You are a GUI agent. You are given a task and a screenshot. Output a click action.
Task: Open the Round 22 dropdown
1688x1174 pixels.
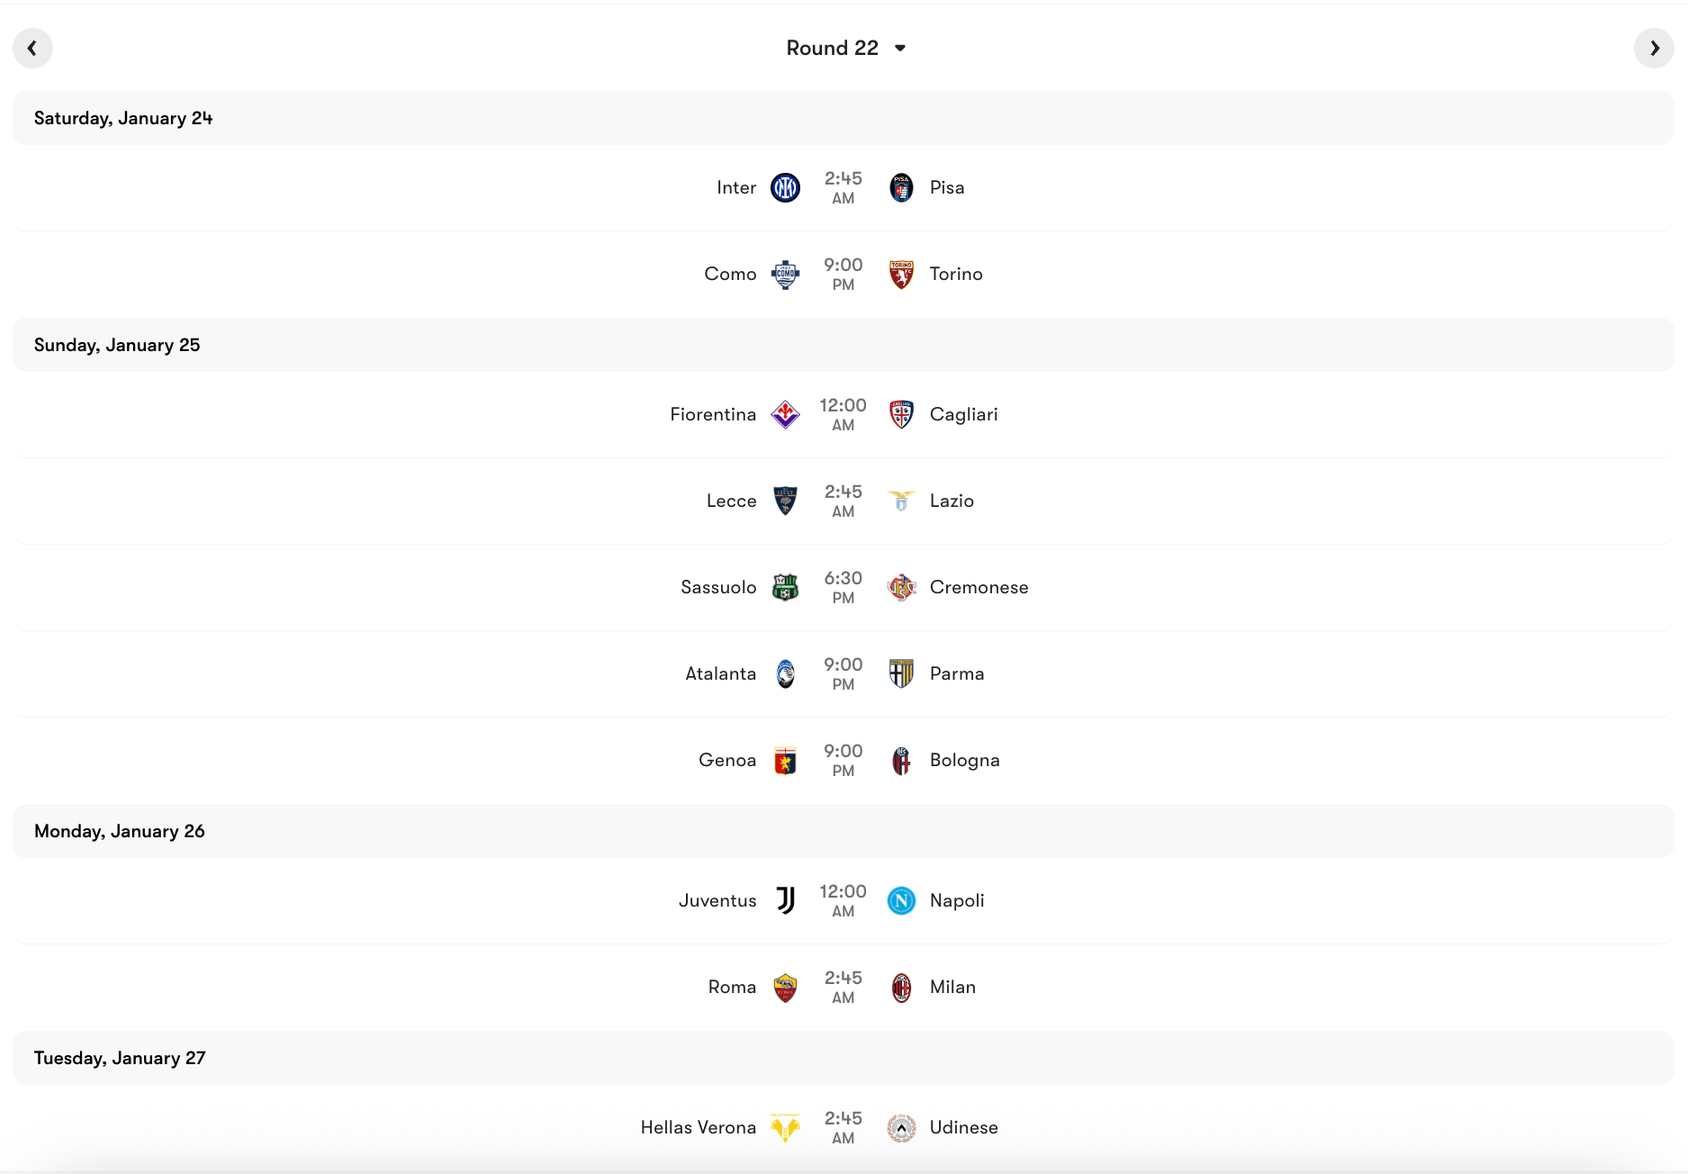click(x=846, y=47)
